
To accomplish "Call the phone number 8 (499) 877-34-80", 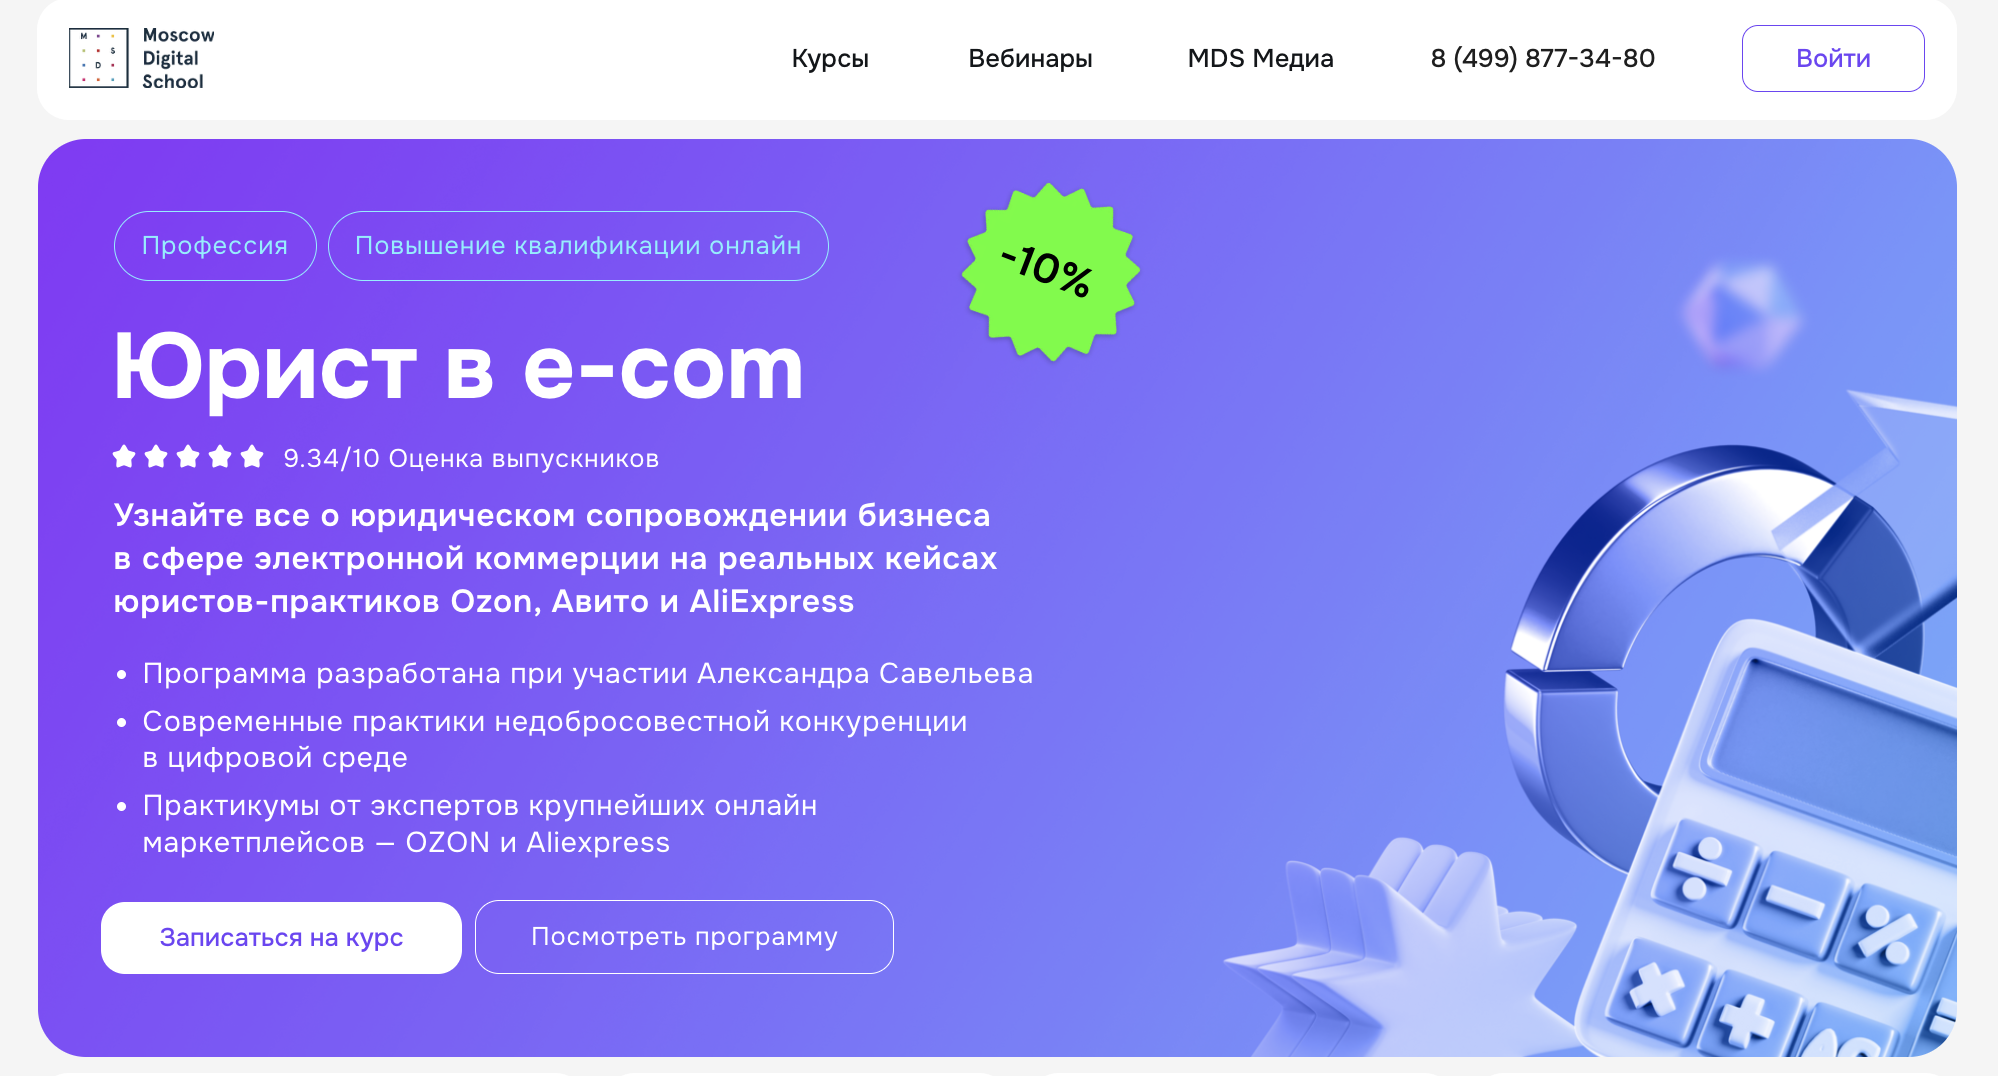I will click(1542, 58).
